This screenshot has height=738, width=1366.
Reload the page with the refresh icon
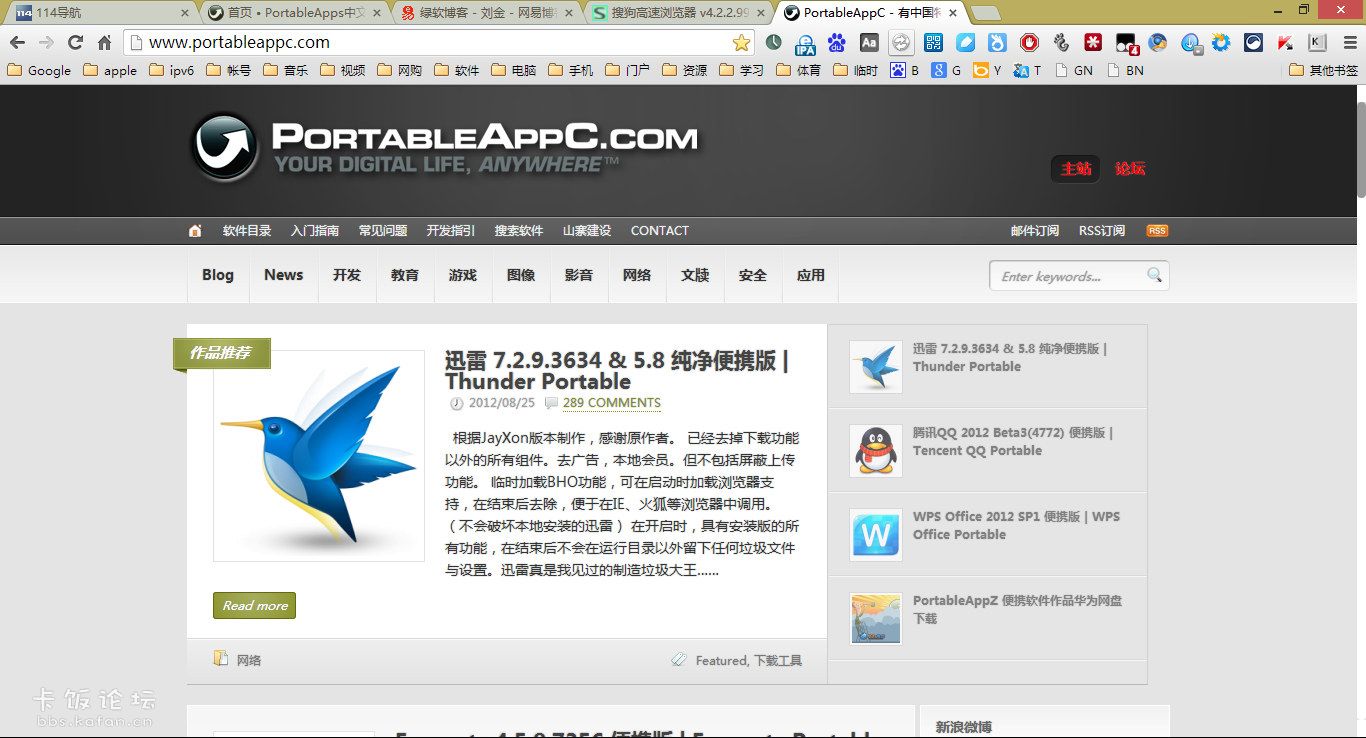point(75,43)
